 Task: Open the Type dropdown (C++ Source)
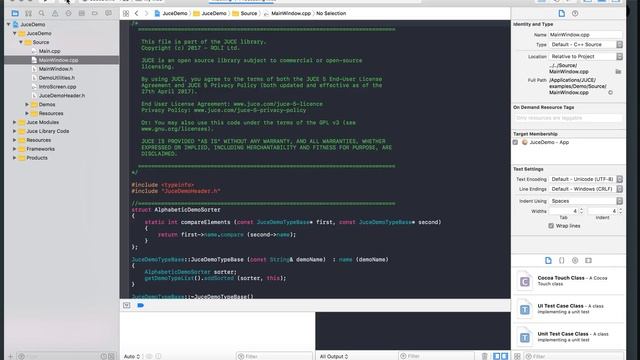point(586,44)
